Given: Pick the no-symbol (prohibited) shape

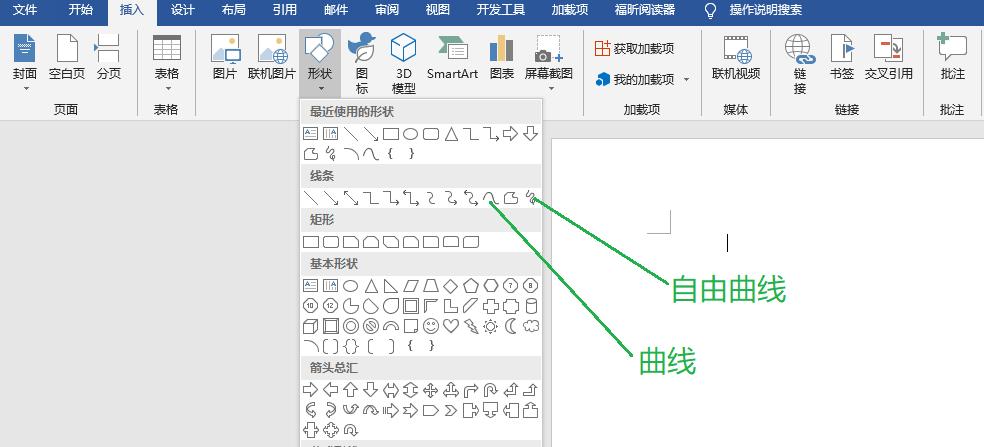Looking at the screenshot, I should [371, 326].
